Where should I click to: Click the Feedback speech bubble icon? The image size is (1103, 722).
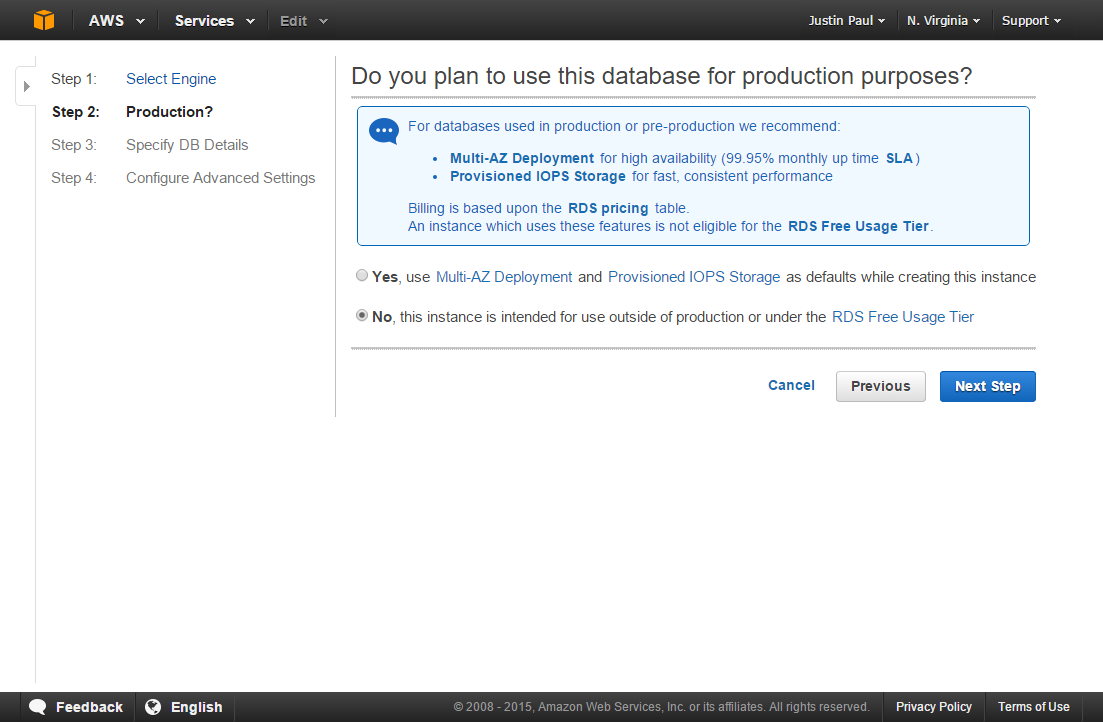[37, 707]
